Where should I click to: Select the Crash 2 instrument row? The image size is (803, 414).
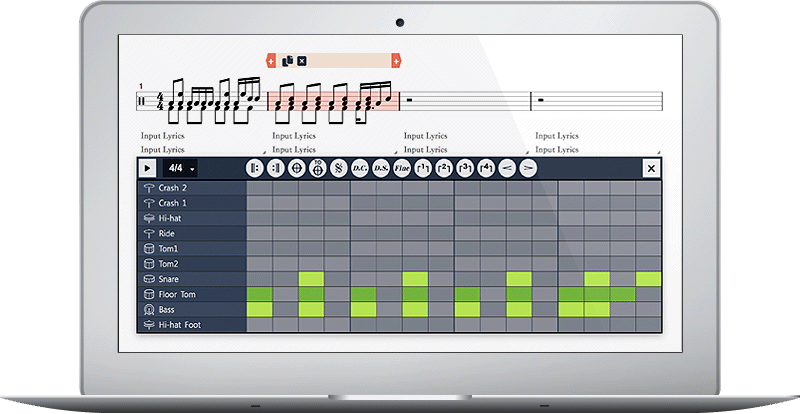[x=191, y=188]
